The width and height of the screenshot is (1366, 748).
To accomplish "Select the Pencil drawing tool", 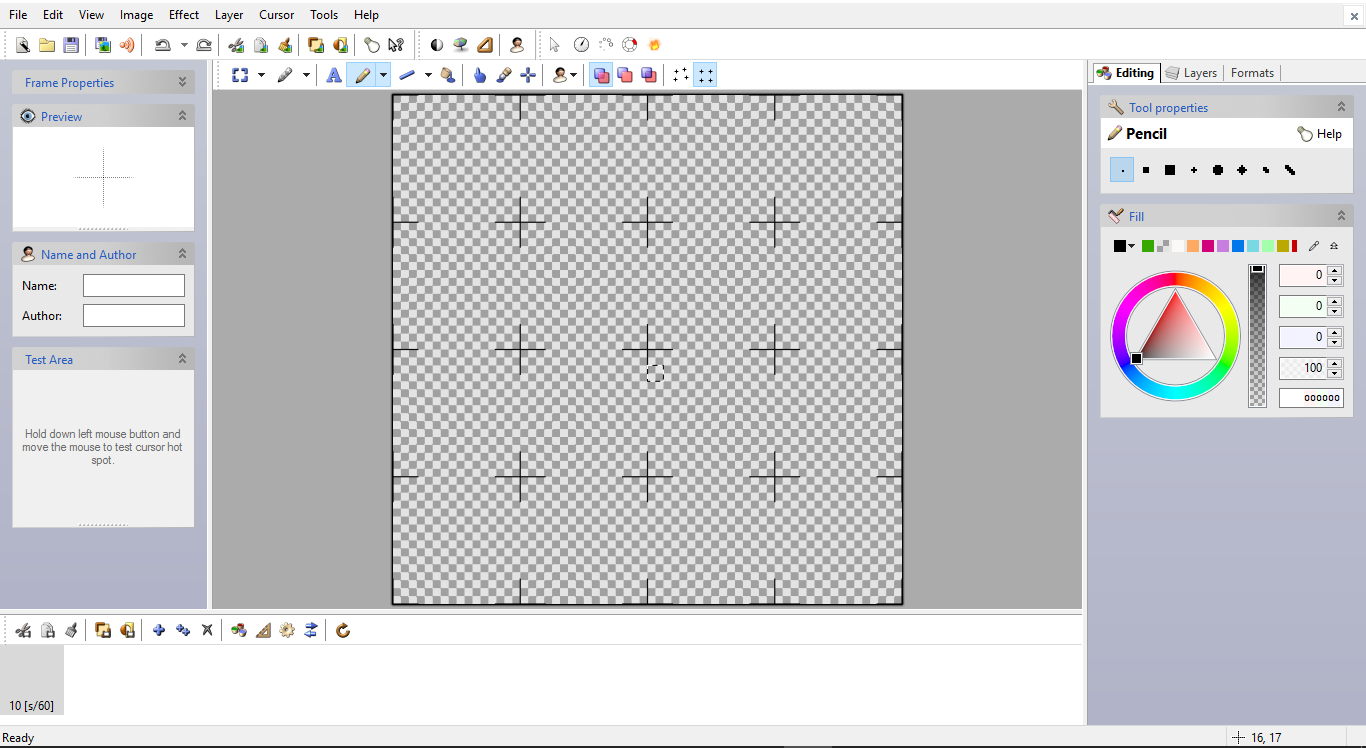I will pos(362,75).
